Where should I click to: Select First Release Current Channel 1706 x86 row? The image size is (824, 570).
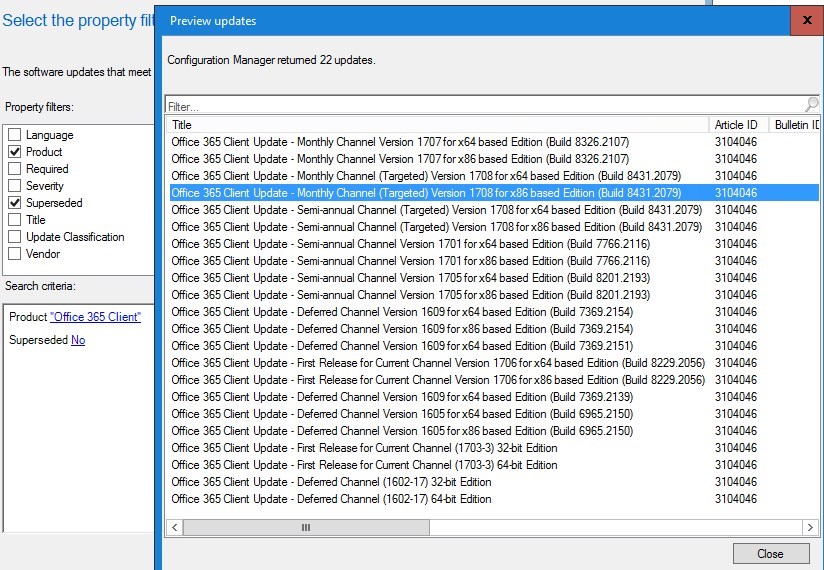tap(494, 380)
